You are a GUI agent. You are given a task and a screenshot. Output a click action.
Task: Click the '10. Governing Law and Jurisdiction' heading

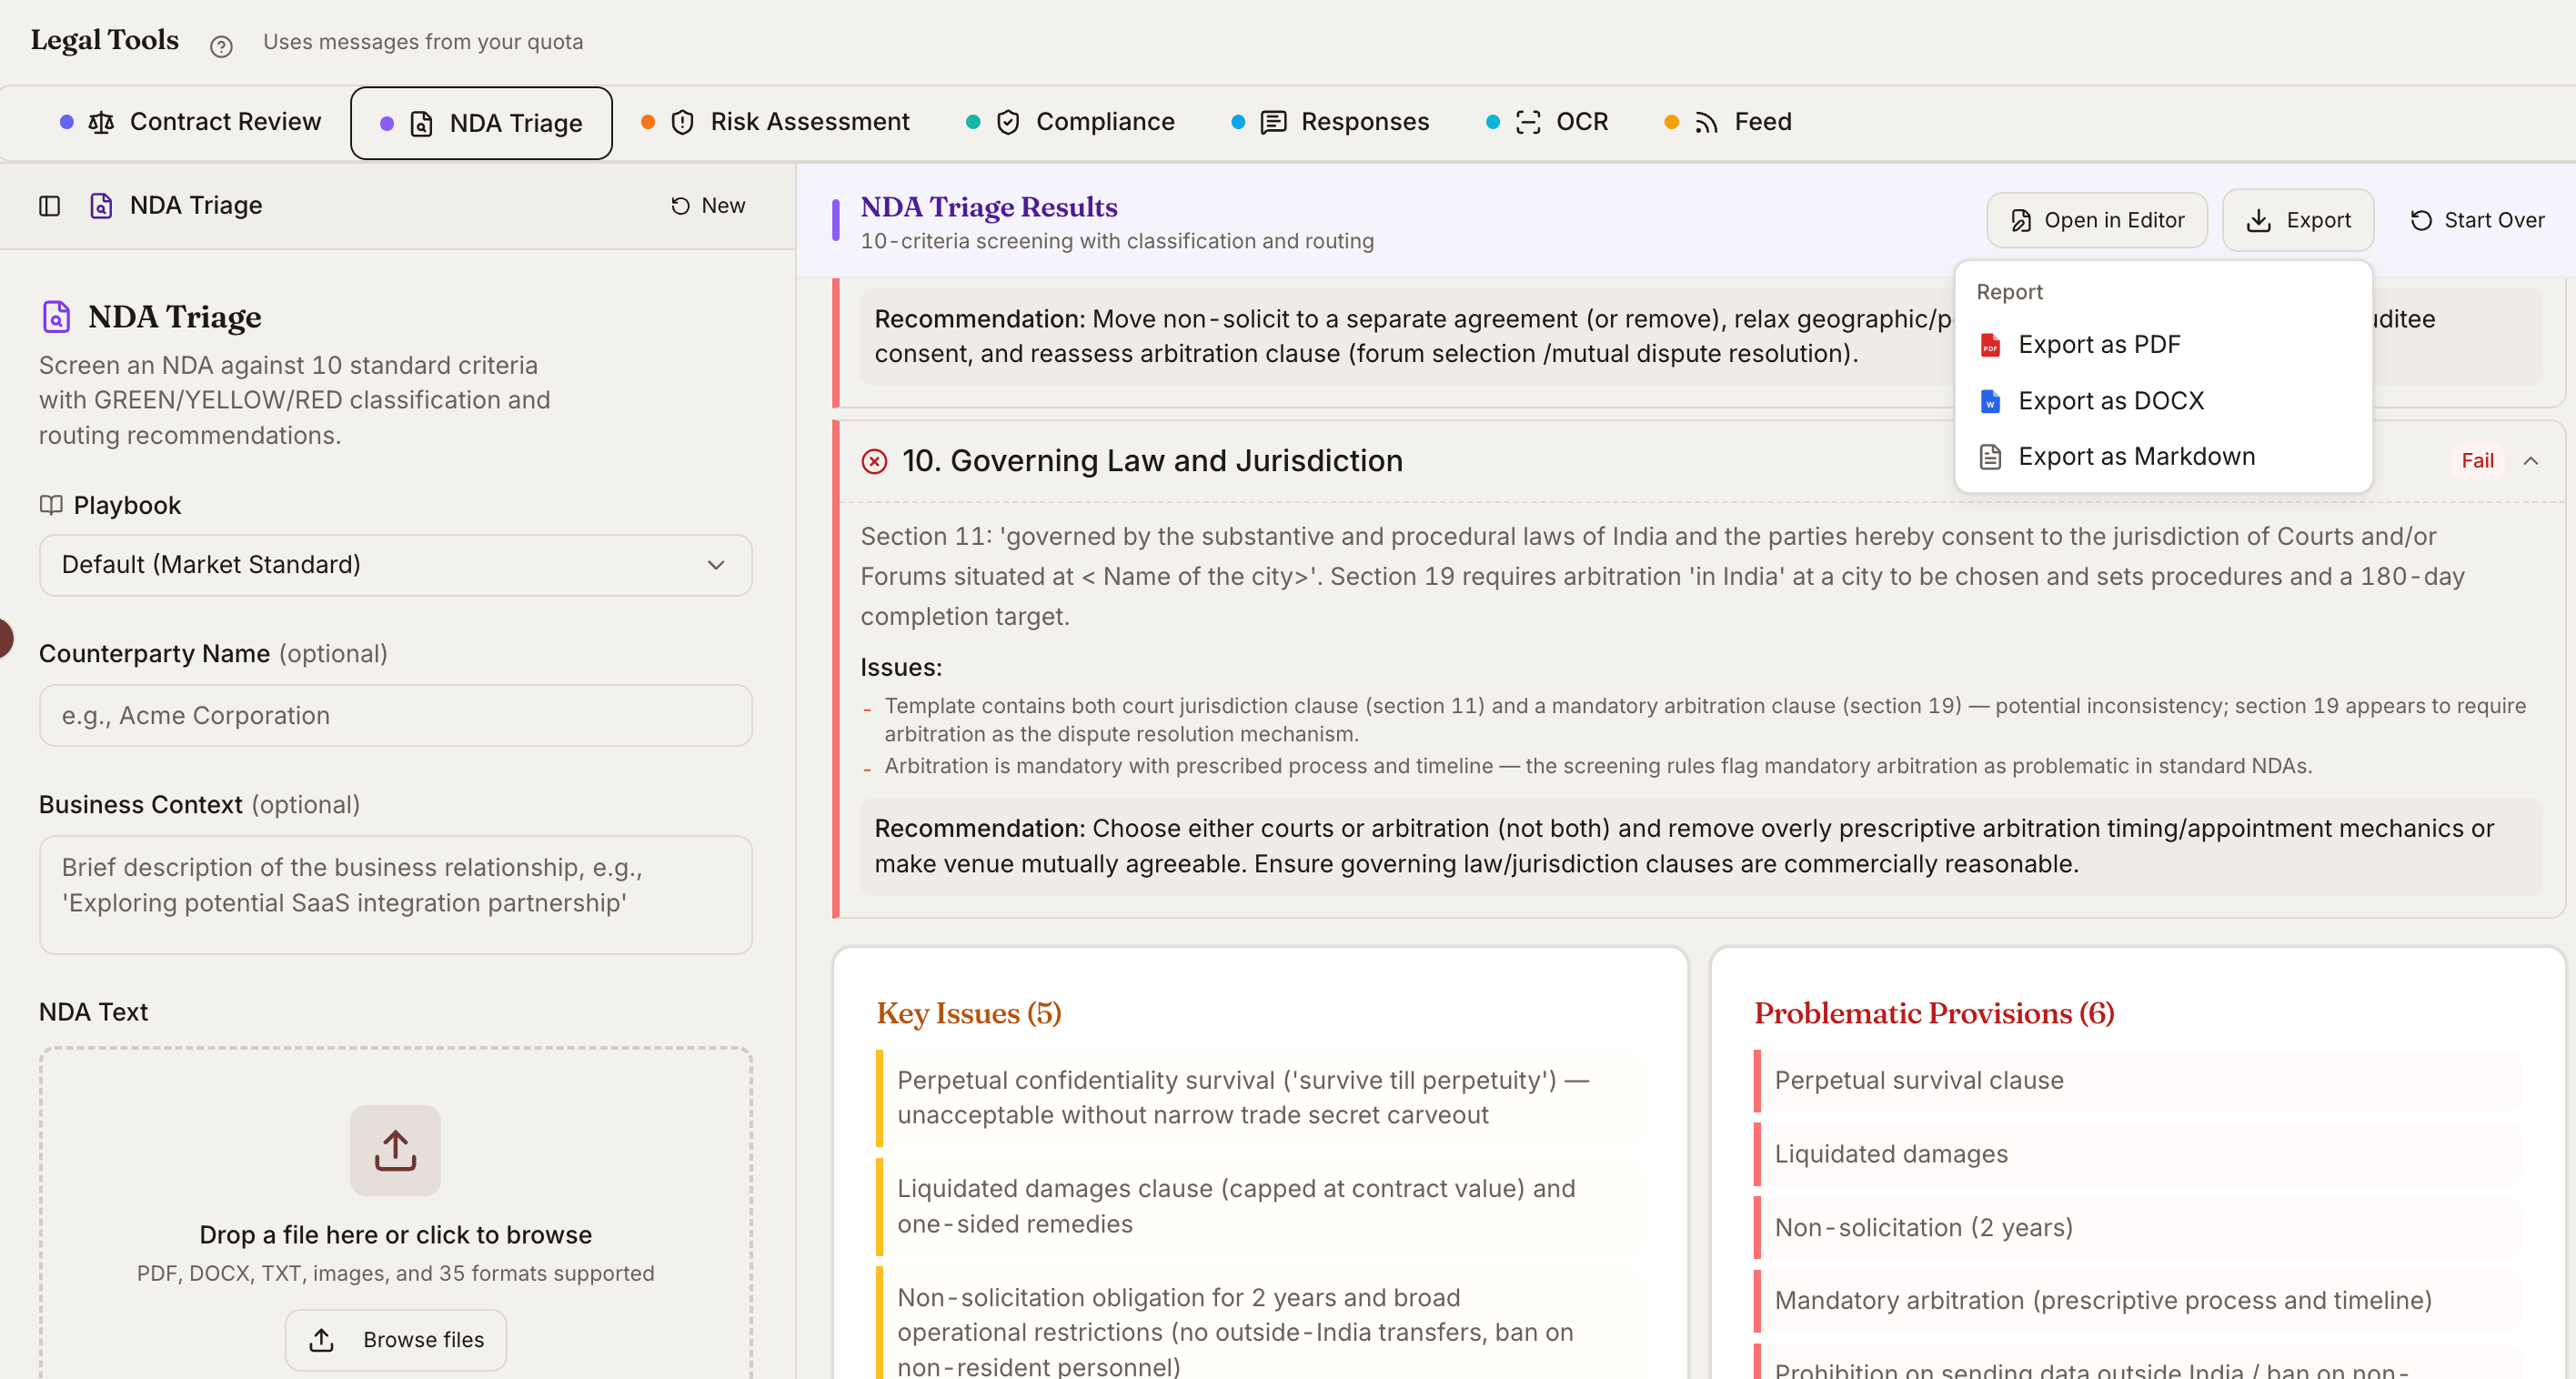pyautogui.click(x=1152, y=461)
